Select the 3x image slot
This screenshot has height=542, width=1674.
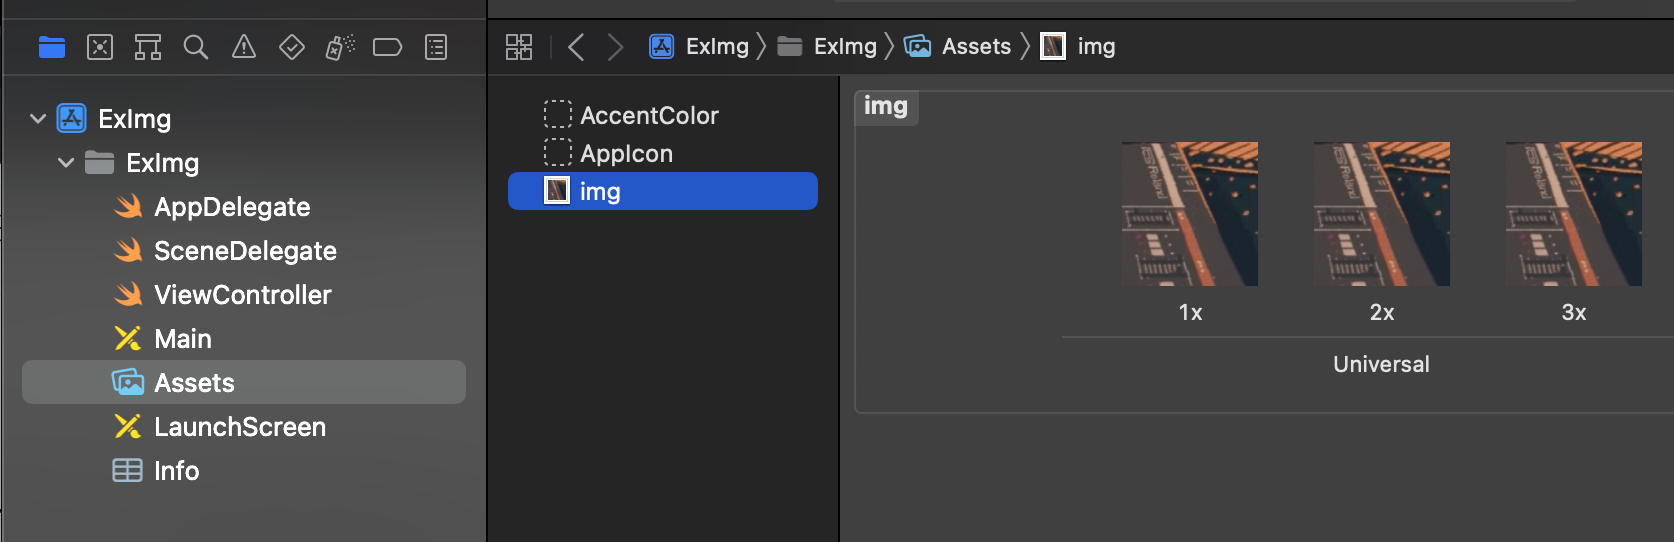[1573, 214]
